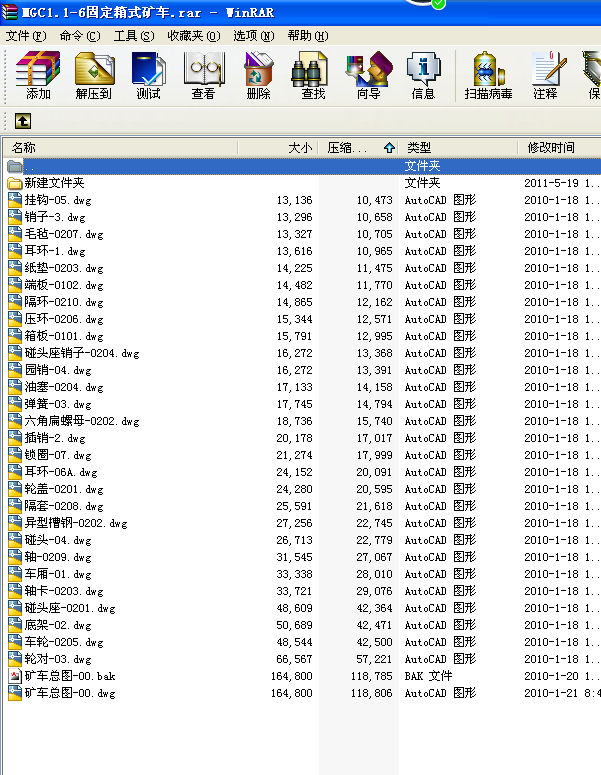
Task: Click the icon of 车厢-01.dwg
Action: (15, 574)
